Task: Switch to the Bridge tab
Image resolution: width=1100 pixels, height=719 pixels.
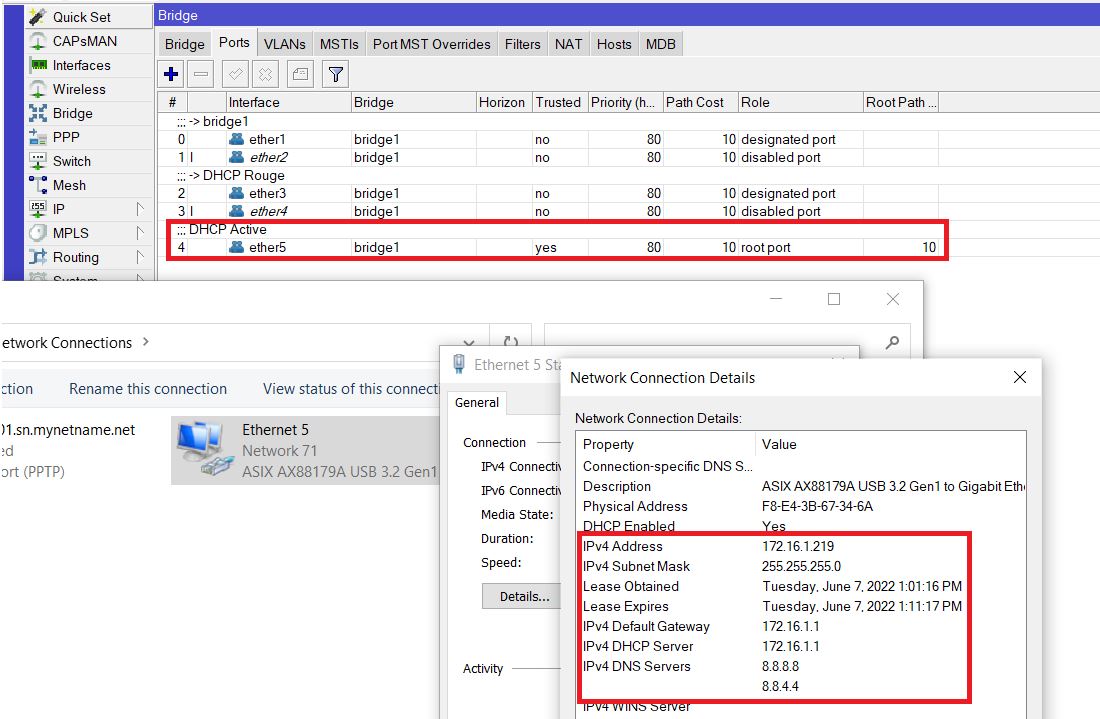Action: [185, 44]
